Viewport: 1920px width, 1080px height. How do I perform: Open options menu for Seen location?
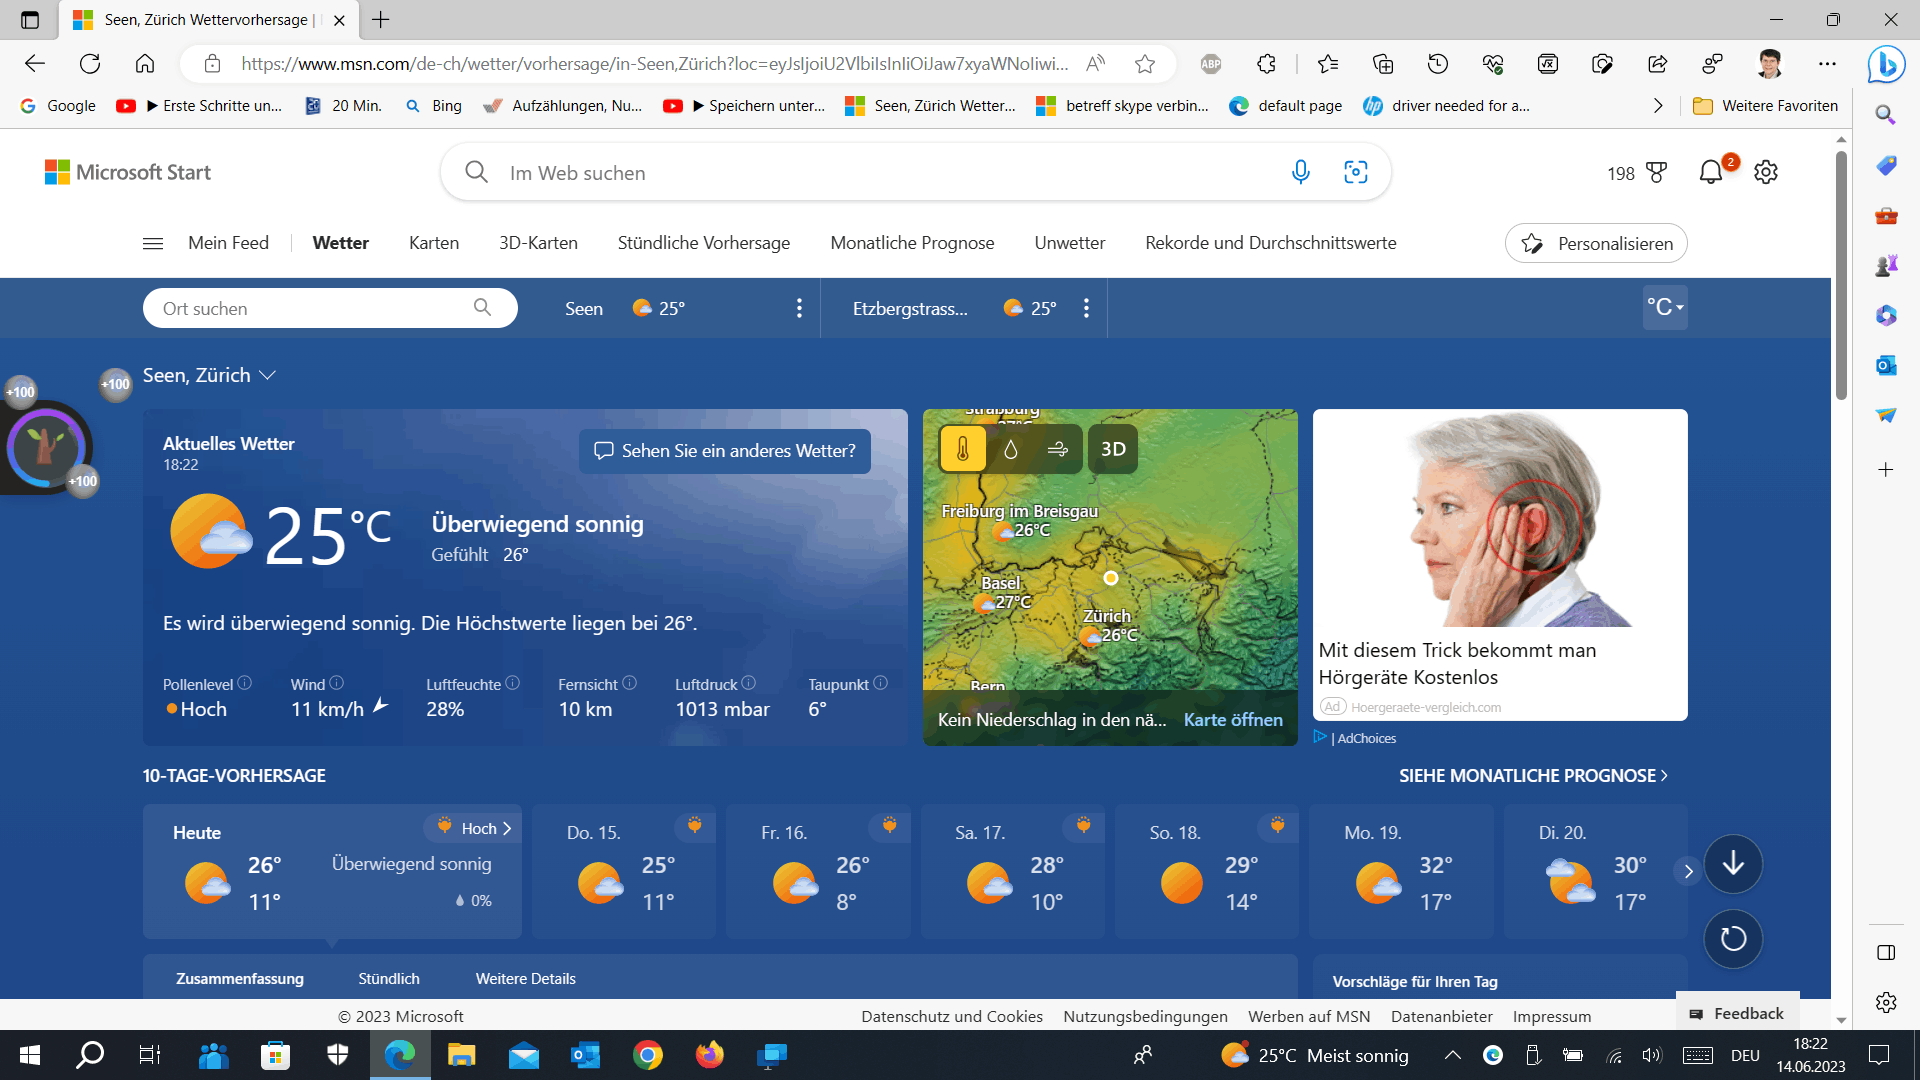coord(799,308)
